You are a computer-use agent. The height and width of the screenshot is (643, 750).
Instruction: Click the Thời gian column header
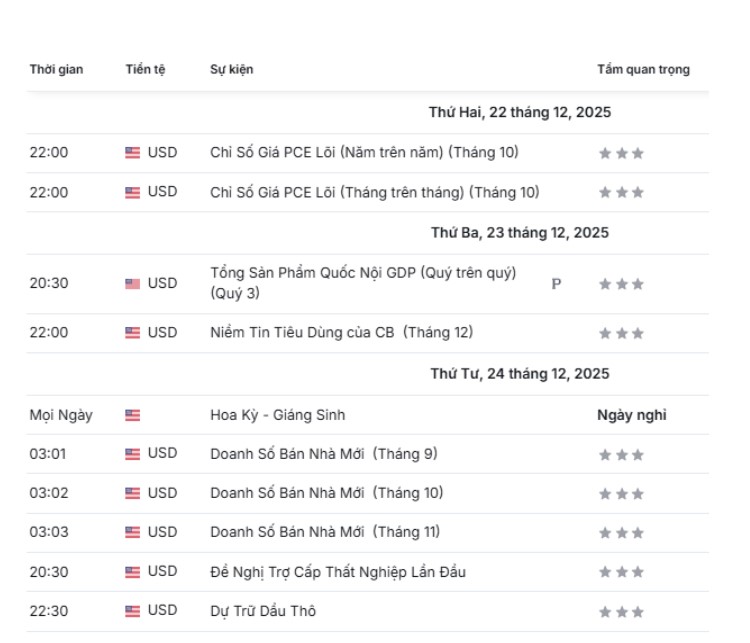pos(56,70)
